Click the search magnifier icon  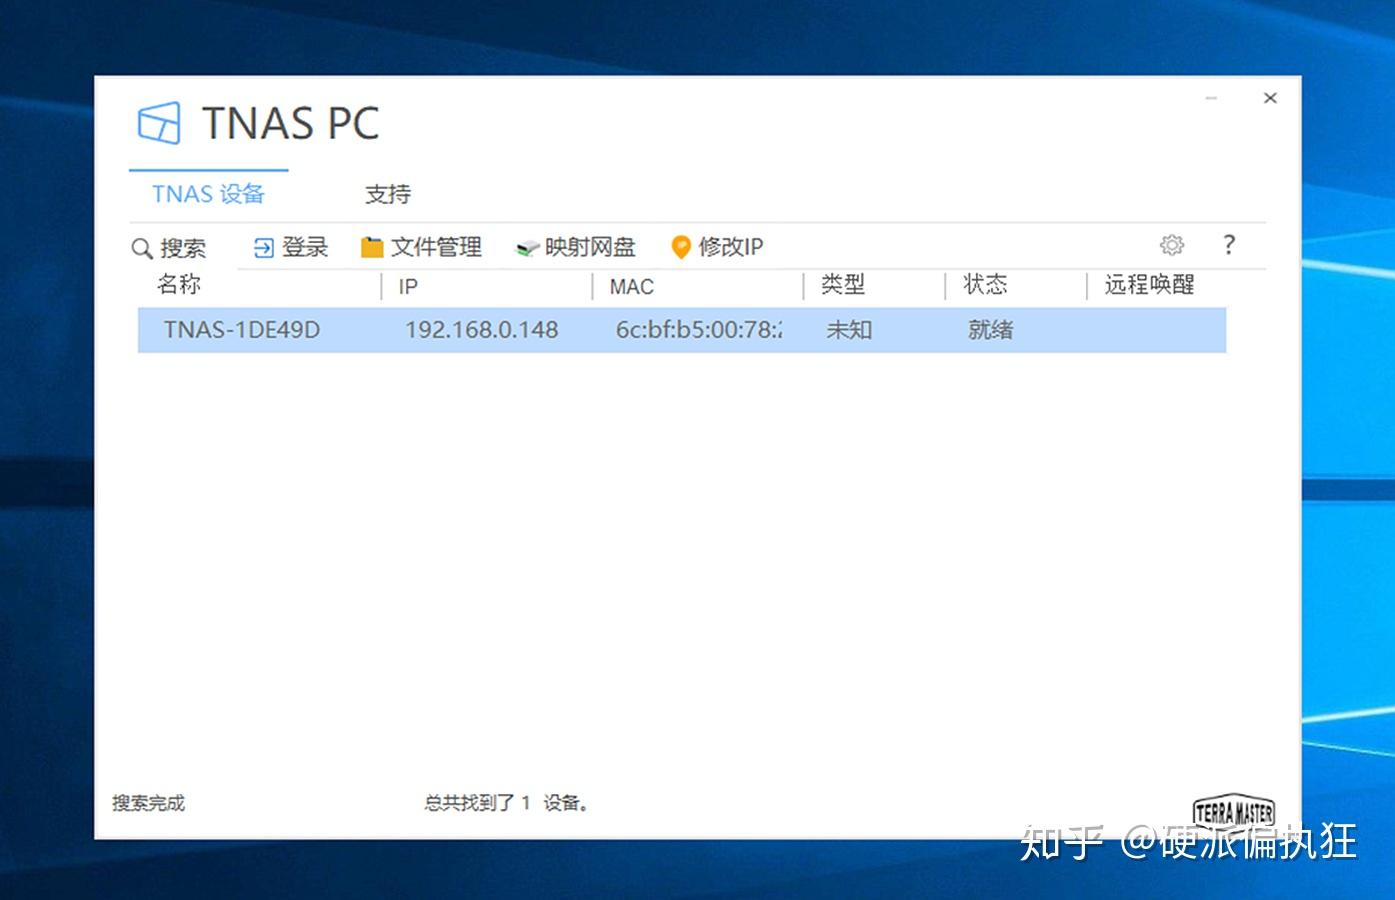(142, 248)
